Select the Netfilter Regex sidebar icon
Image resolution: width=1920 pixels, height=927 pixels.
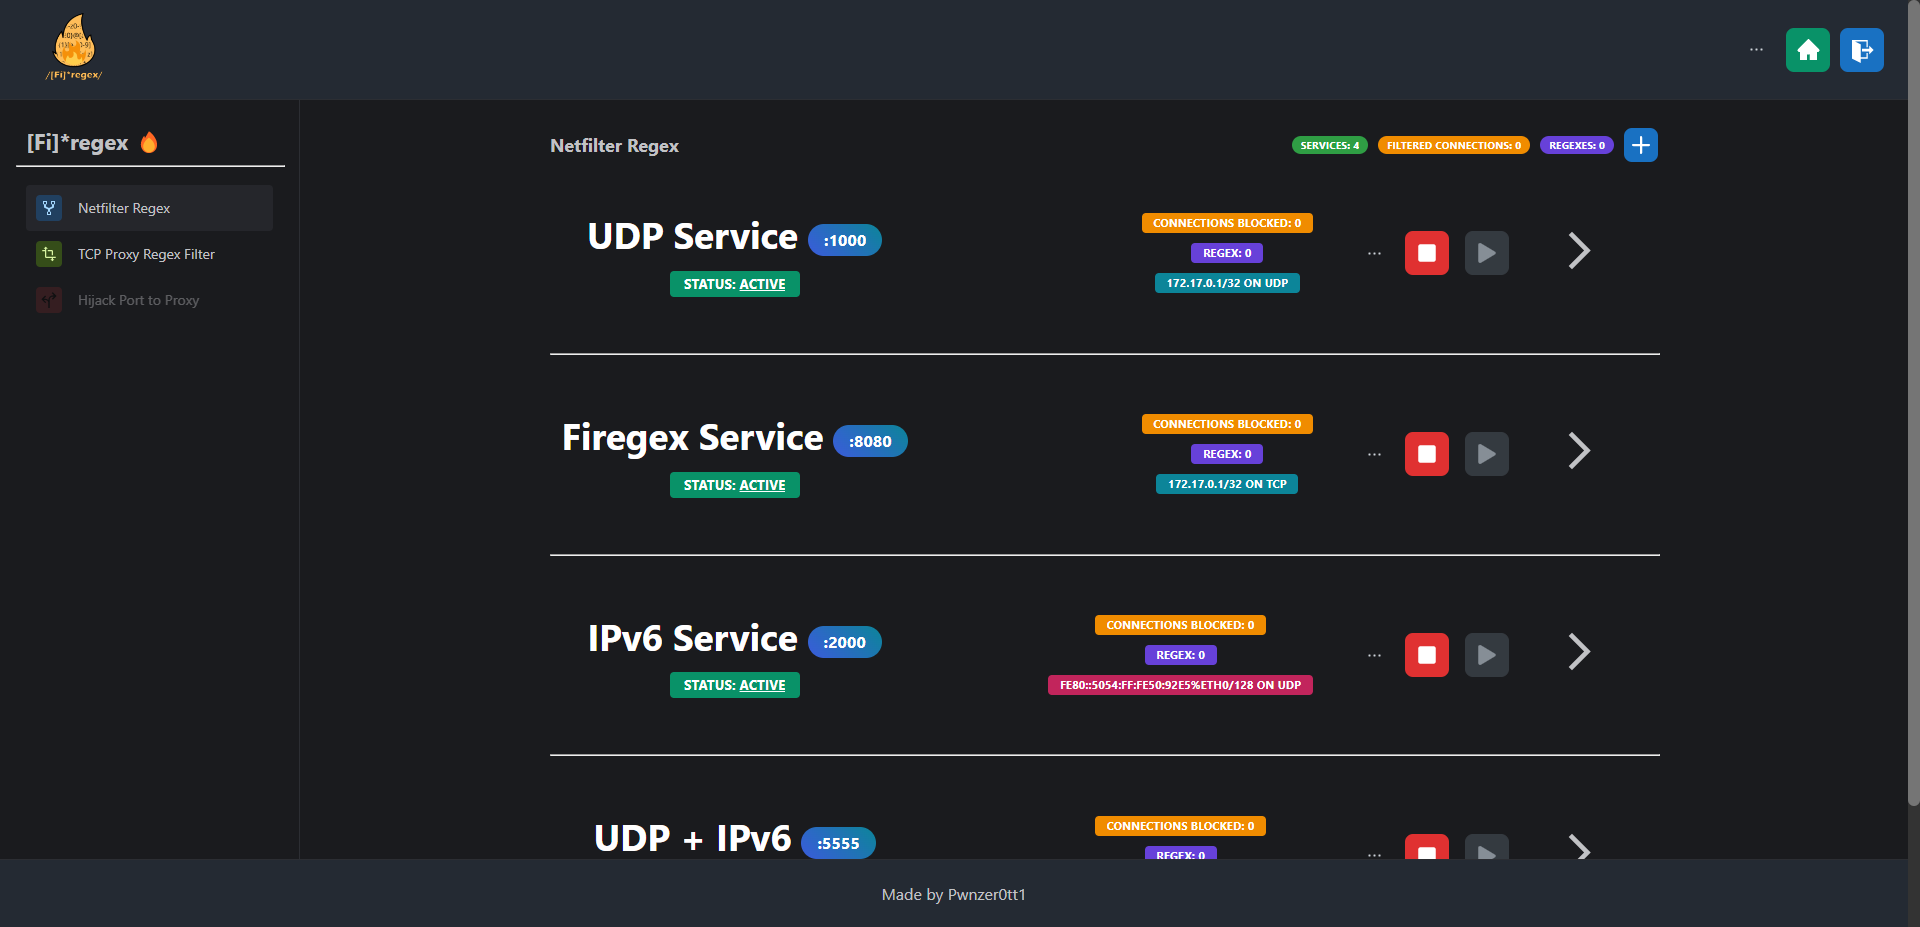(x=48, y=208)
